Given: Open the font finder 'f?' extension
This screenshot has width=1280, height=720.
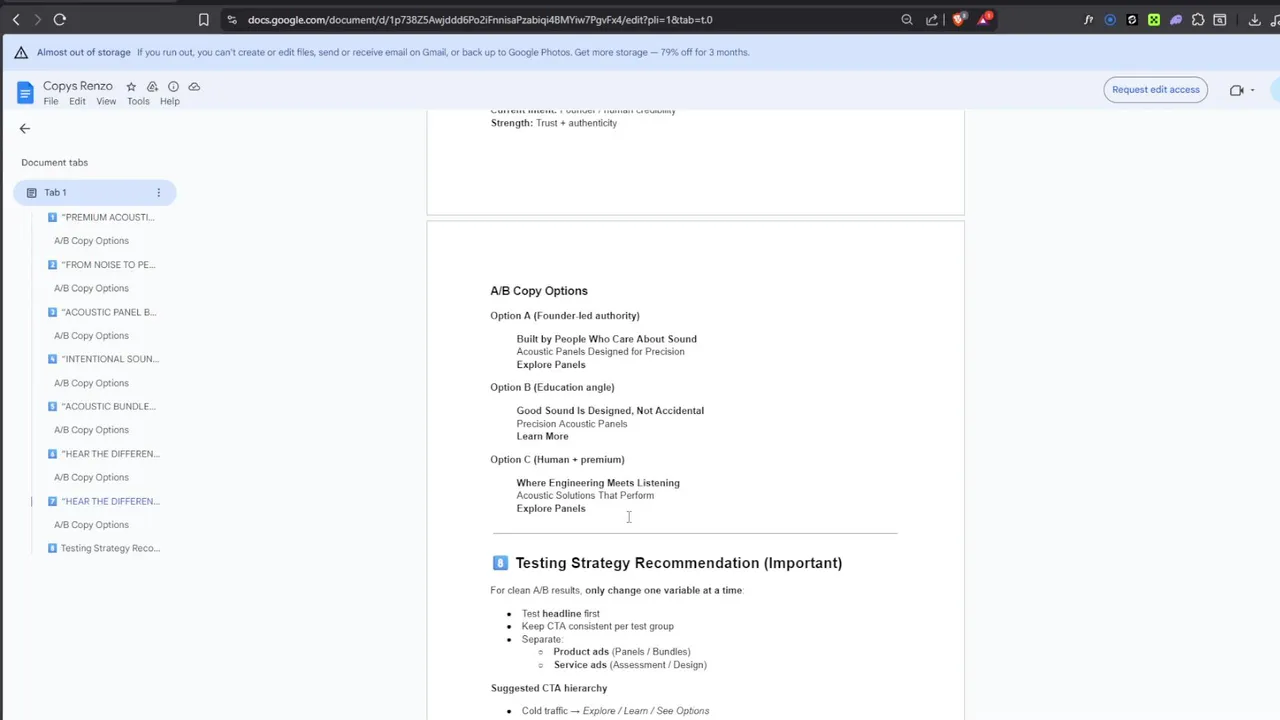Looking at the screenshot, I should point(1089,19).
